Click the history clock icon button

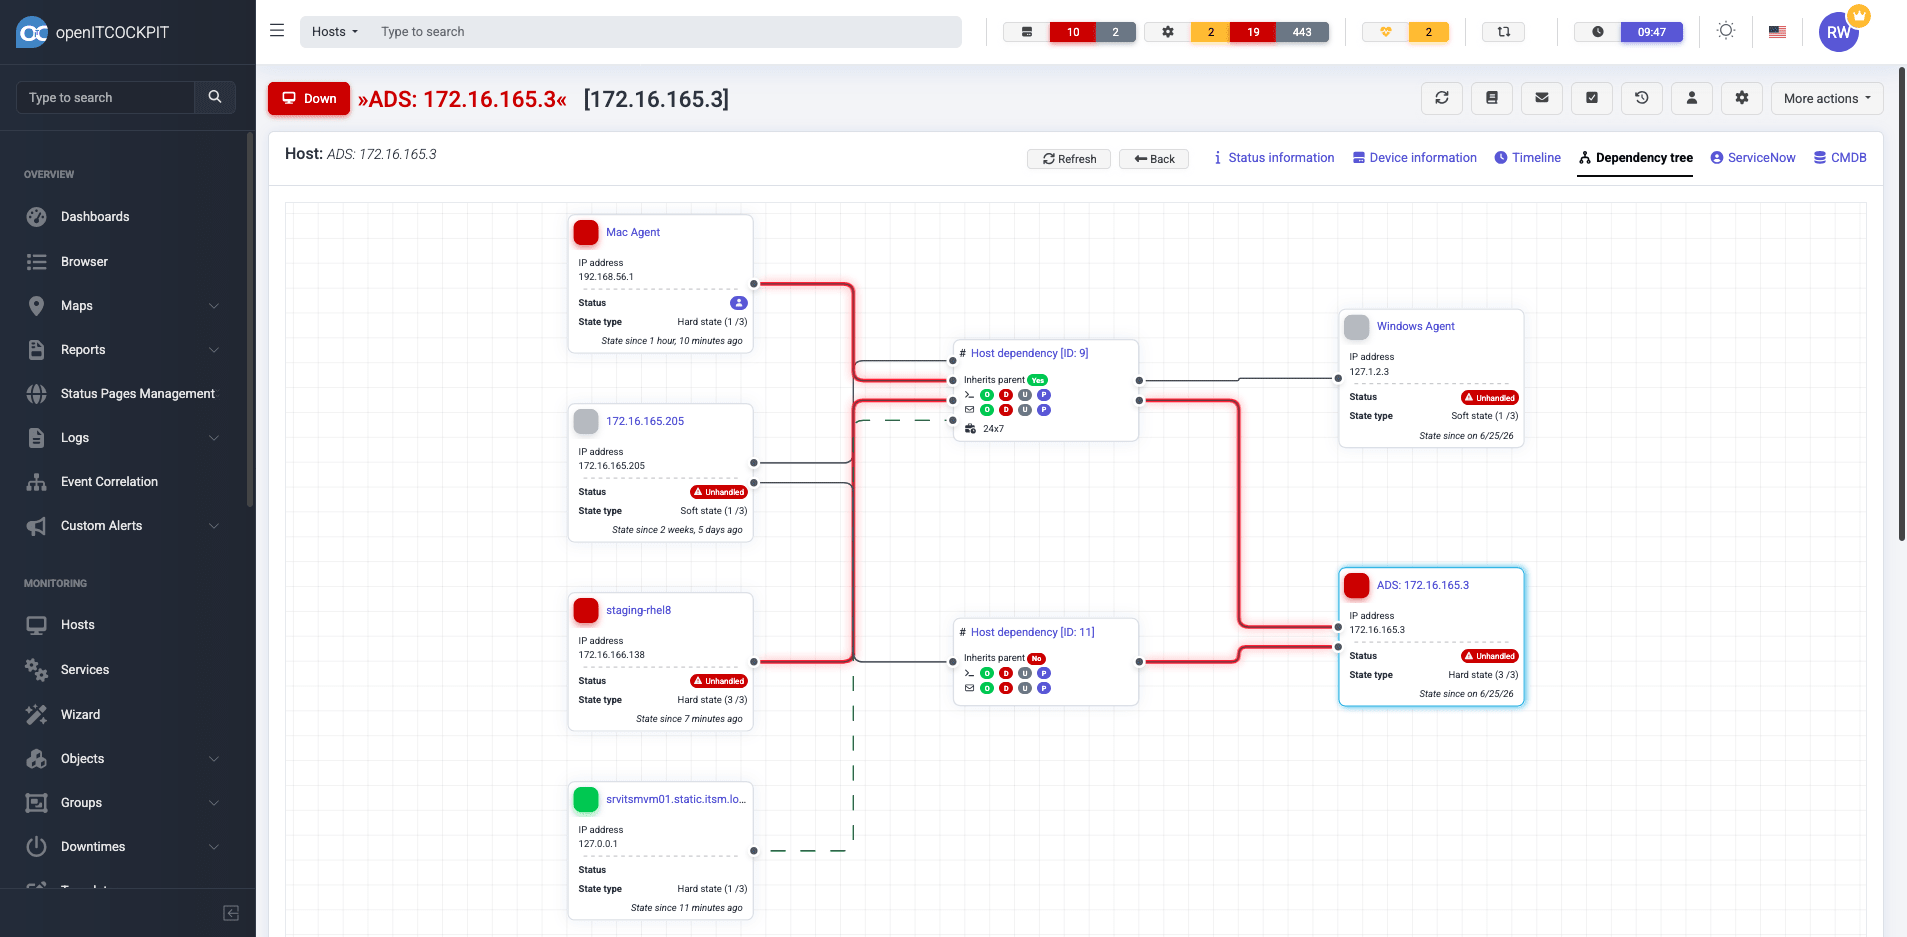1641,98
